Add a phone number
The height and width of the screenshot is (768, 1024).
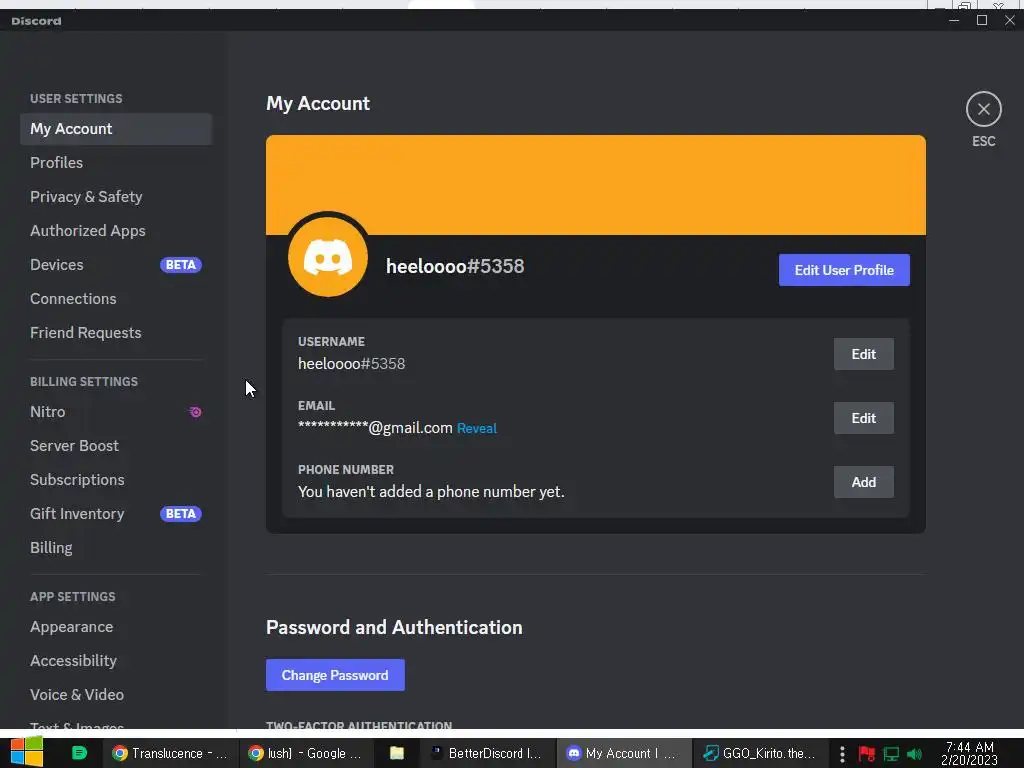pyautogui.click(x=863, y=482)
